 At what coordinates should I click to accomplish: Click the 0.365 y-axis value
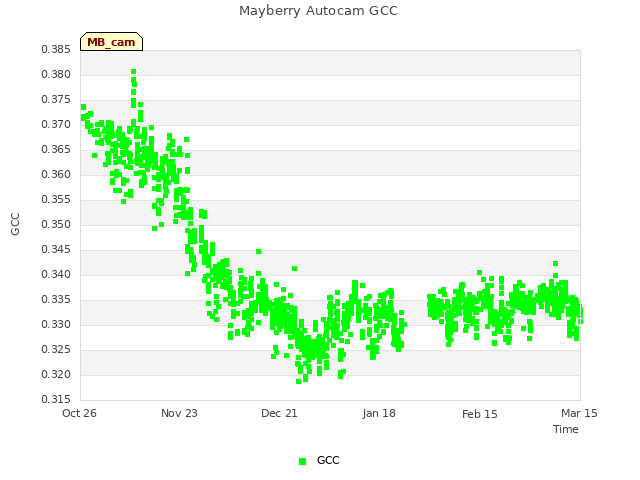[56, 149]
